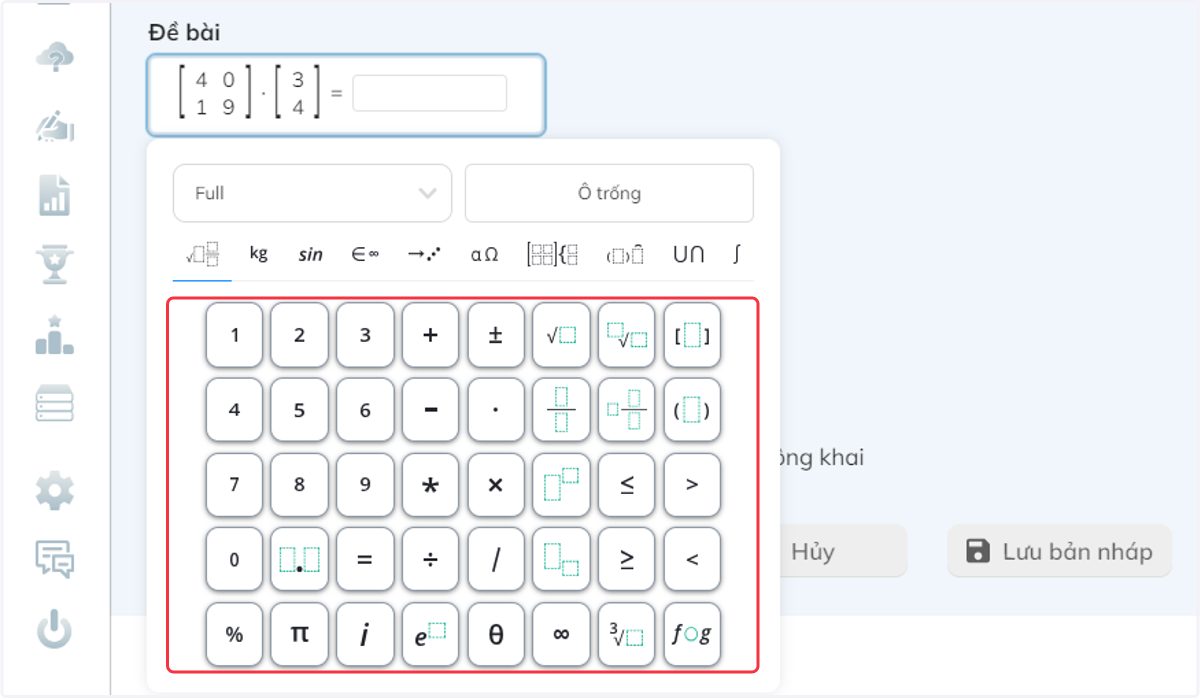Switch to the arrows tab

point(425,254)
